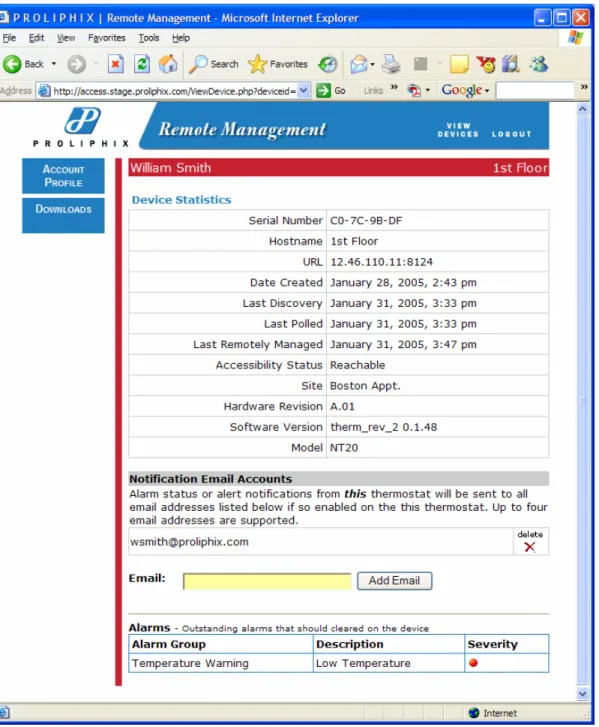Screen dimensions: 599x727
Task: Click the Print icon
Action: (x=391, y=64)
